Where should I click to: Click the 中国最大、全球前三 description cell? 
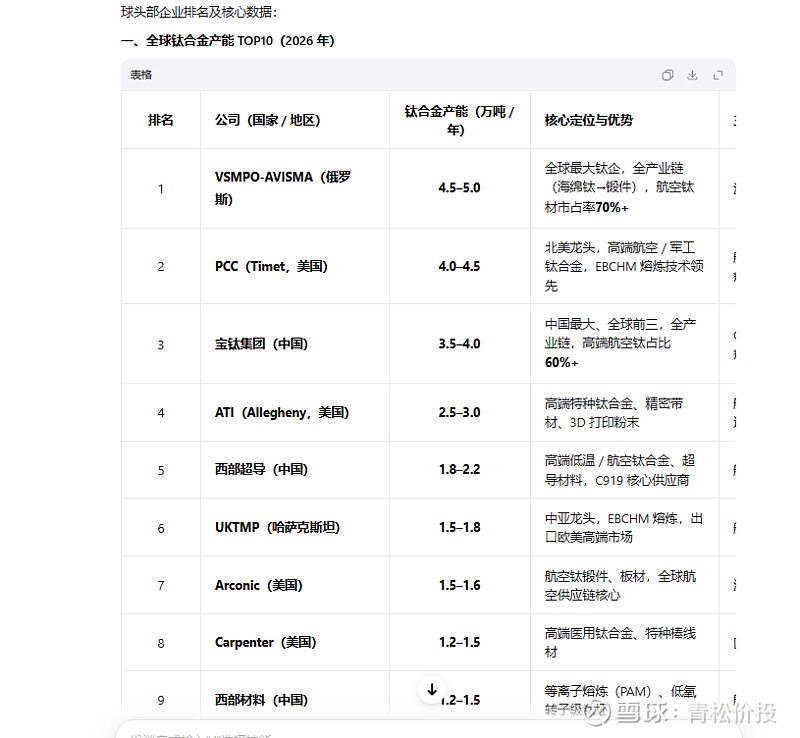(624, 344)
